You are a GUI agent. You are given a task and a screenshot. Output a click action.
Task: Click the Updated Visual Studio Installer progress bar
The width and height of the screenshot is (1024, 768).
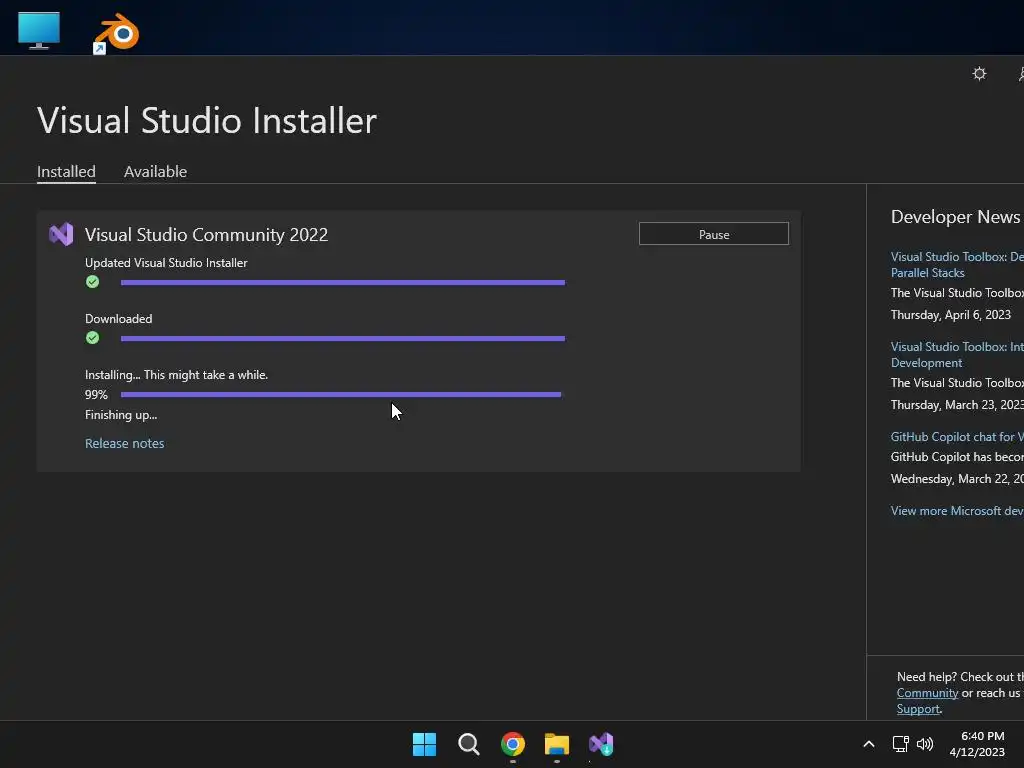pyautogui.click(x=343, y=283)
